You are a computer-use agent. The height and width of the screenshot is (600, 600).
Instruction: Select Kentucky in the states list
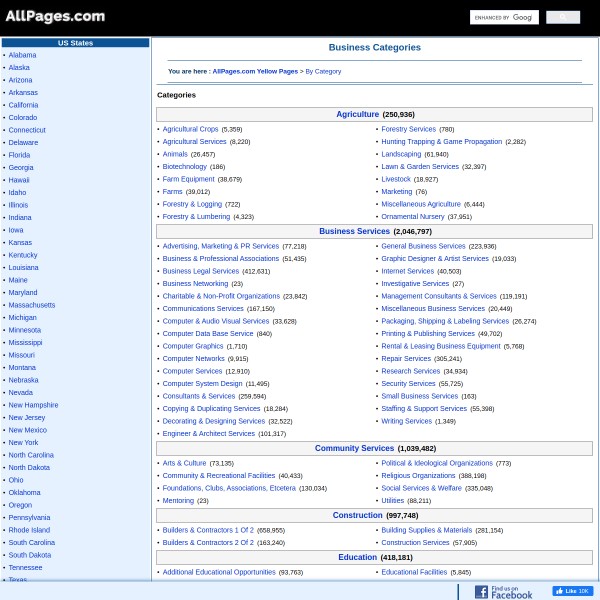click(x=23, y=255)
